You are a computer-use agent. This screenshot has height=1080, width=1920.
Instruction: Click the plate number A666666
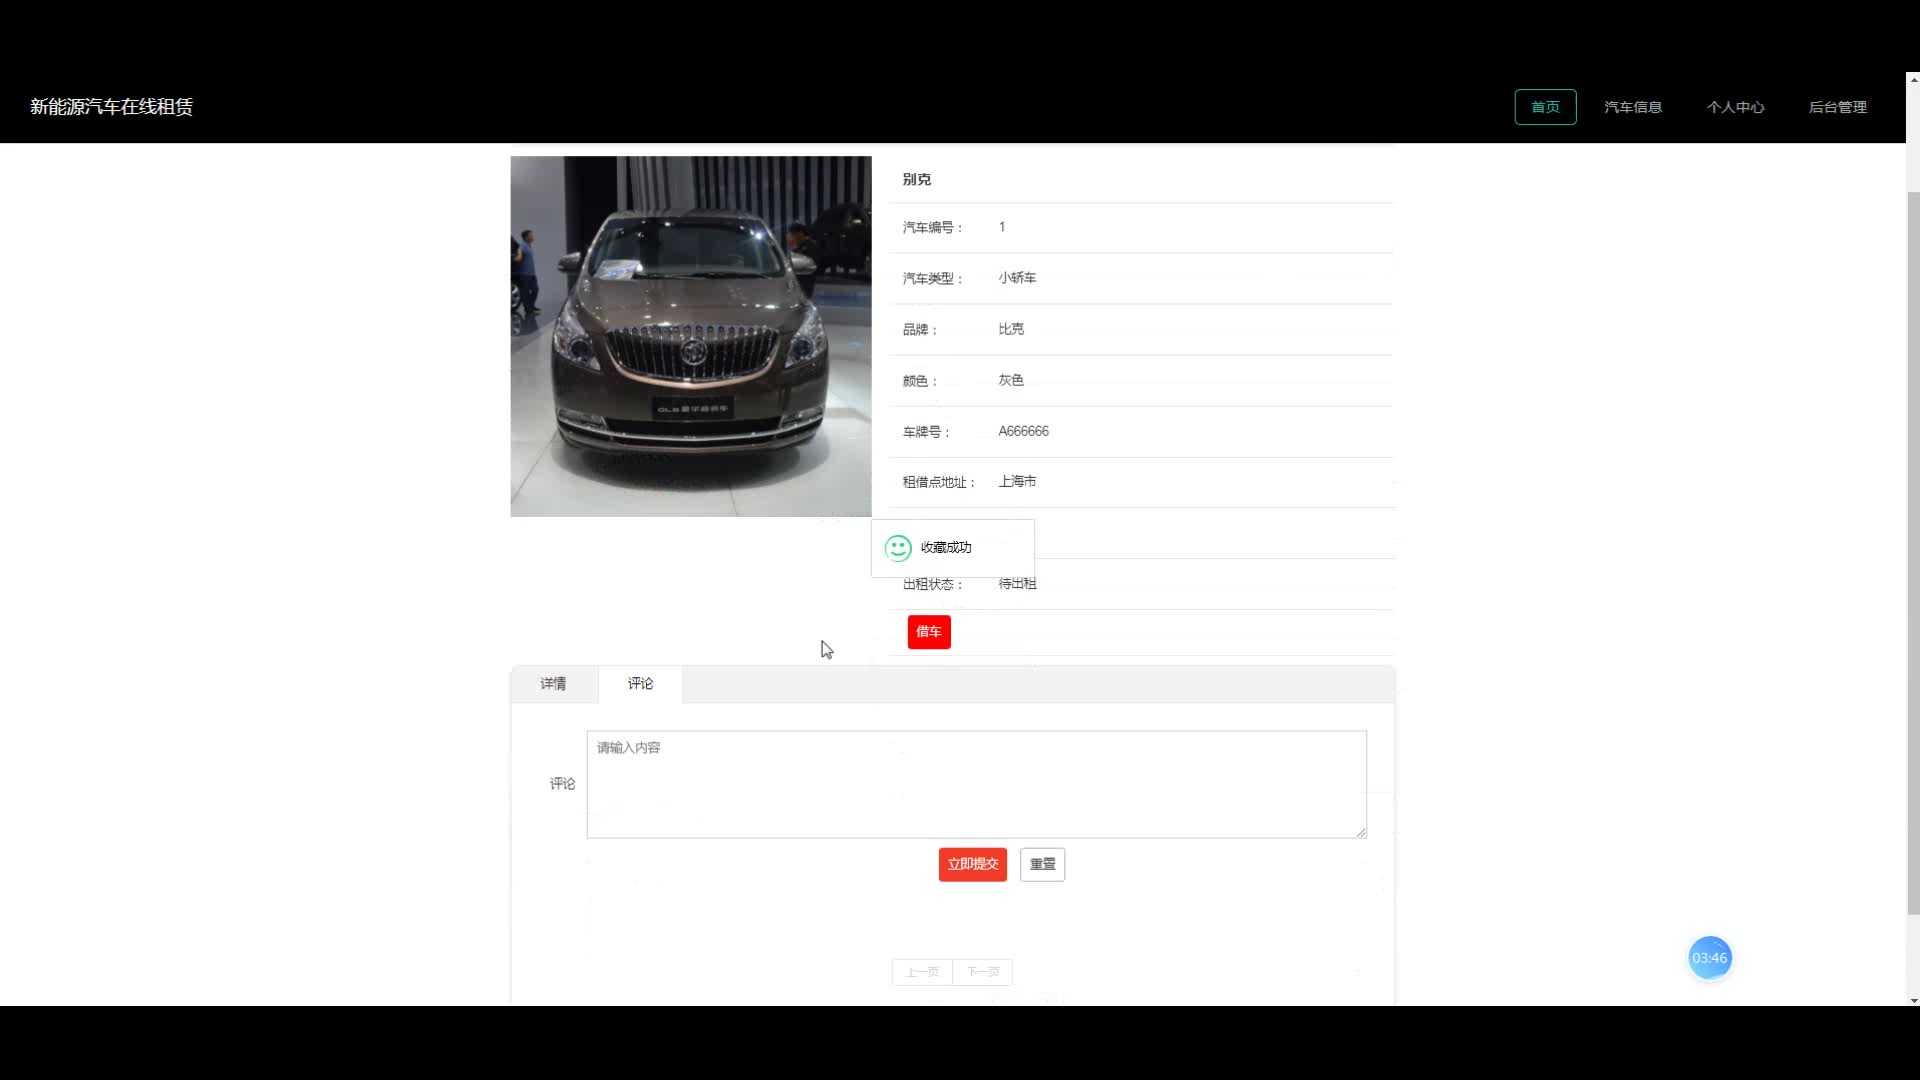pyautogui.click(x=1023, y=431)
